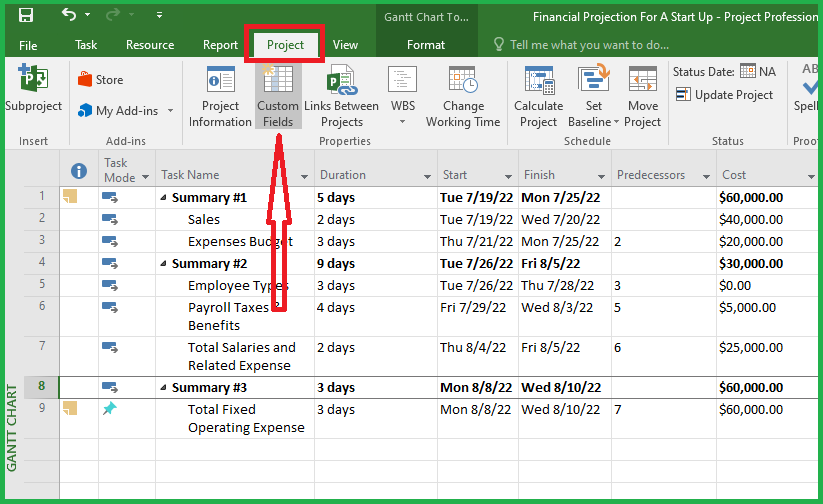The image size is (823, 504).
Task: Click the Tell me search box
Action: click(589, 45)
